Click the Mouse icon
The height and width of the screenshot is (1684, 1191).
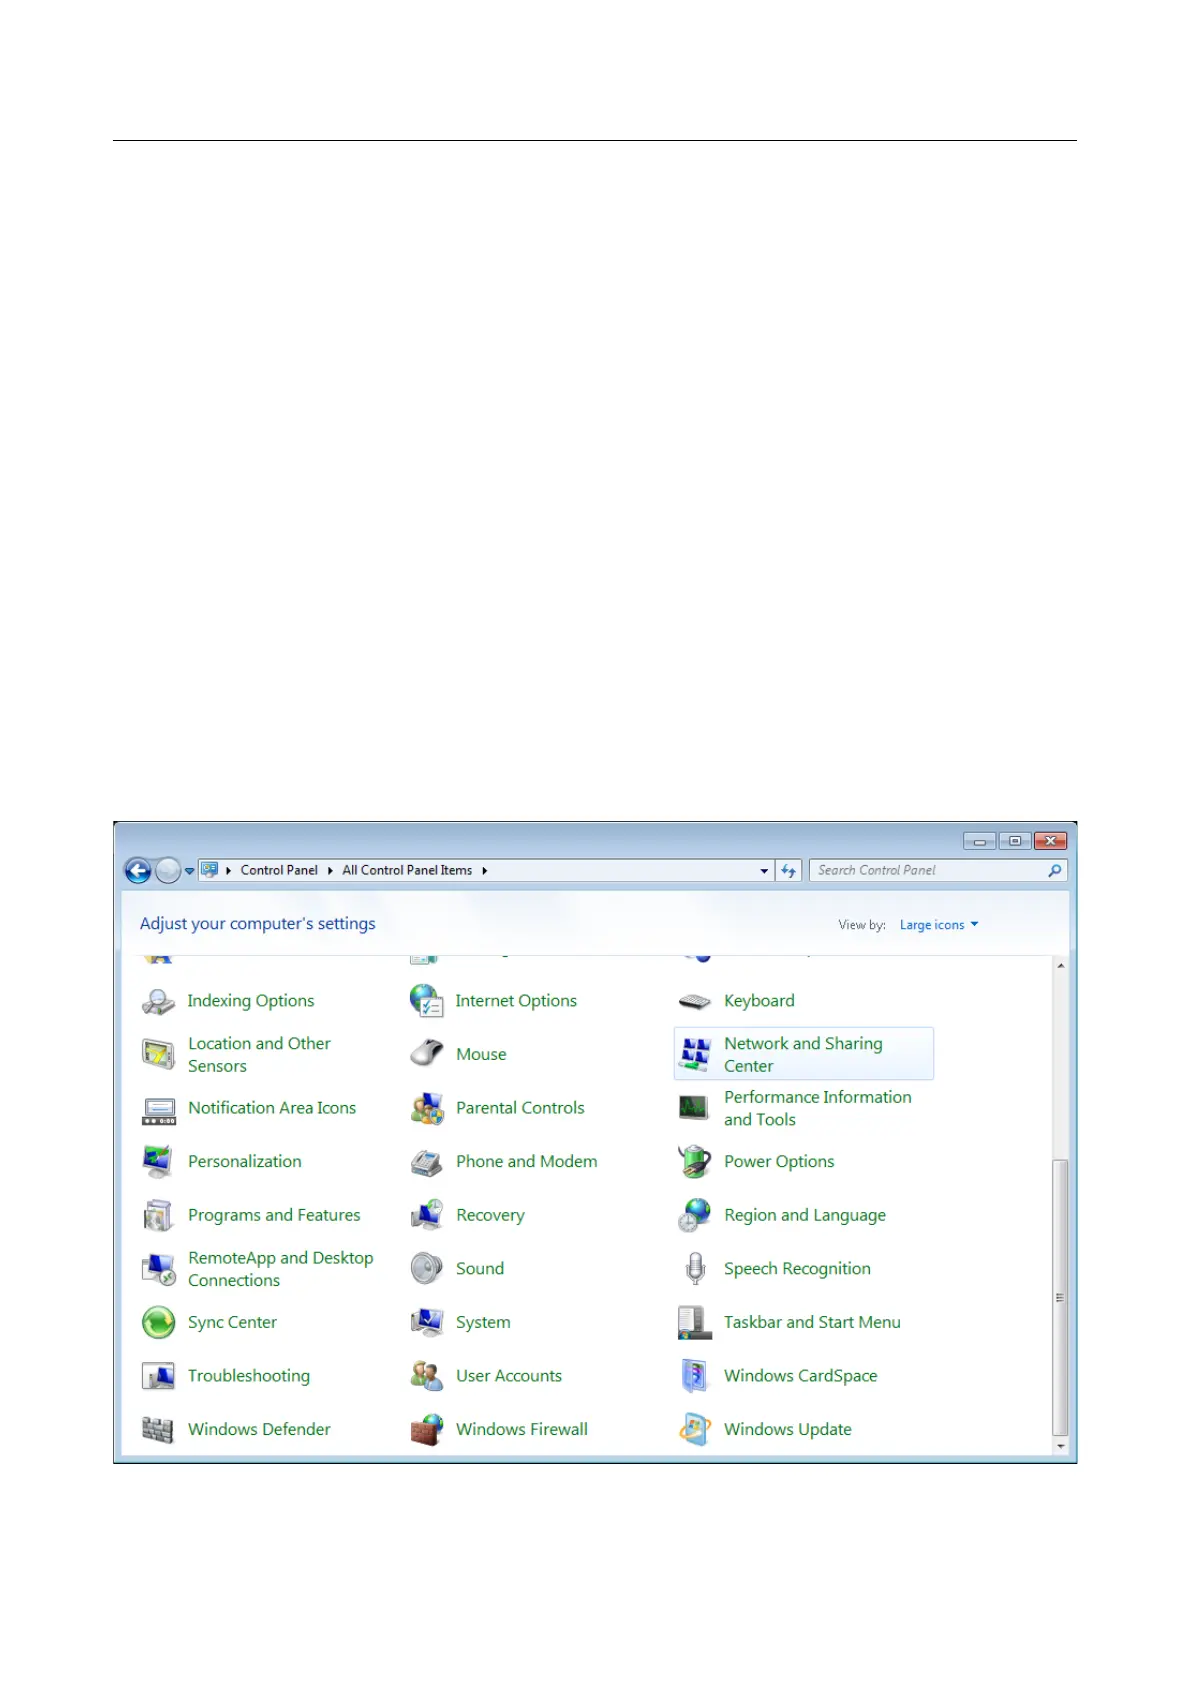(427, 1054)
